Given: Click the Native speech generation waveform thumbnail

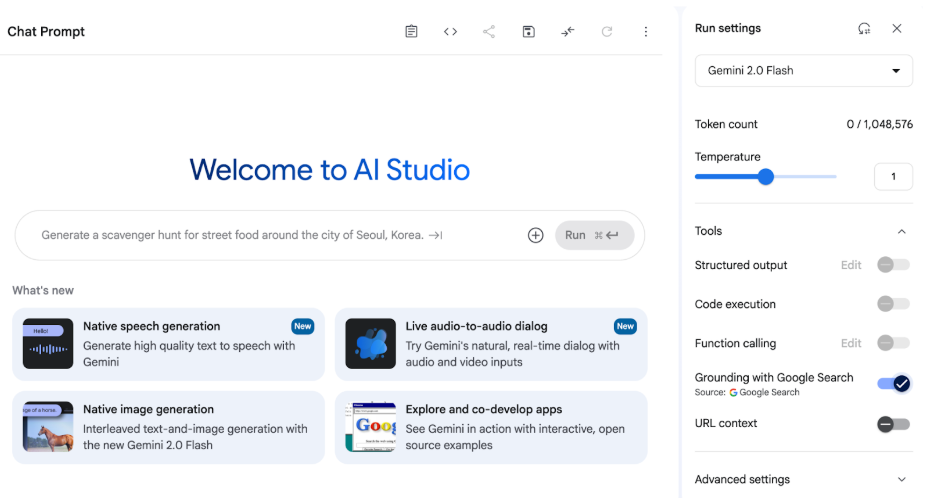Looking at the screenshot, I should tap(48, 343).
